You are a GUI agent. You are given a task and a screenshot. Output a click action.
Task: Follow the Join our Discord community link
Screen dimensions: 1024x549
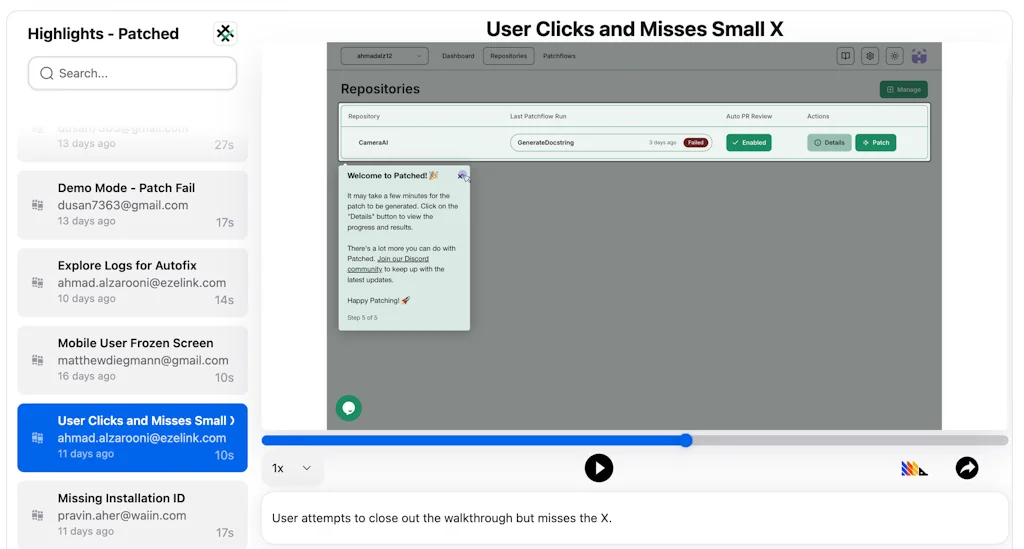(388, 264)
